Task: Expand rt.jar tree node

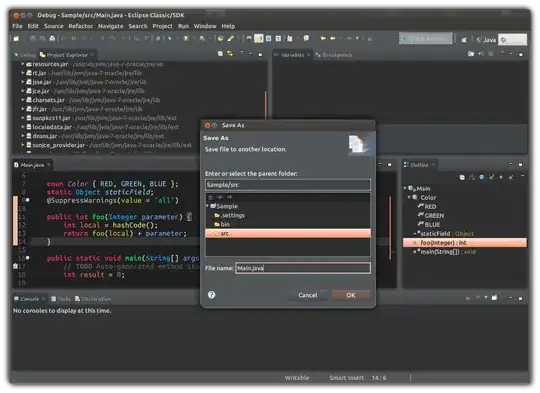Action: 23,73
